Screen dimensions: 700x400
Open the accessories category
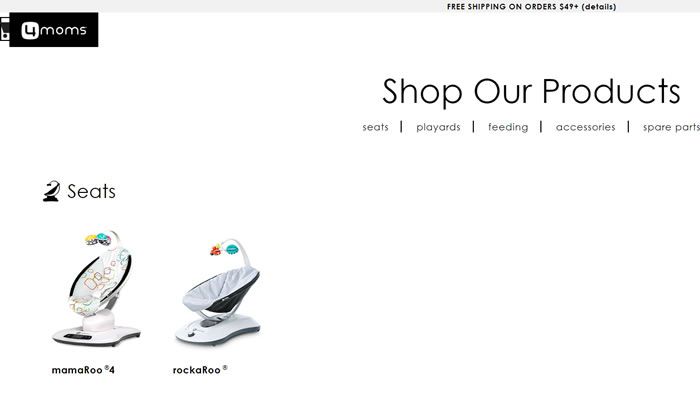tap(585, 127)
